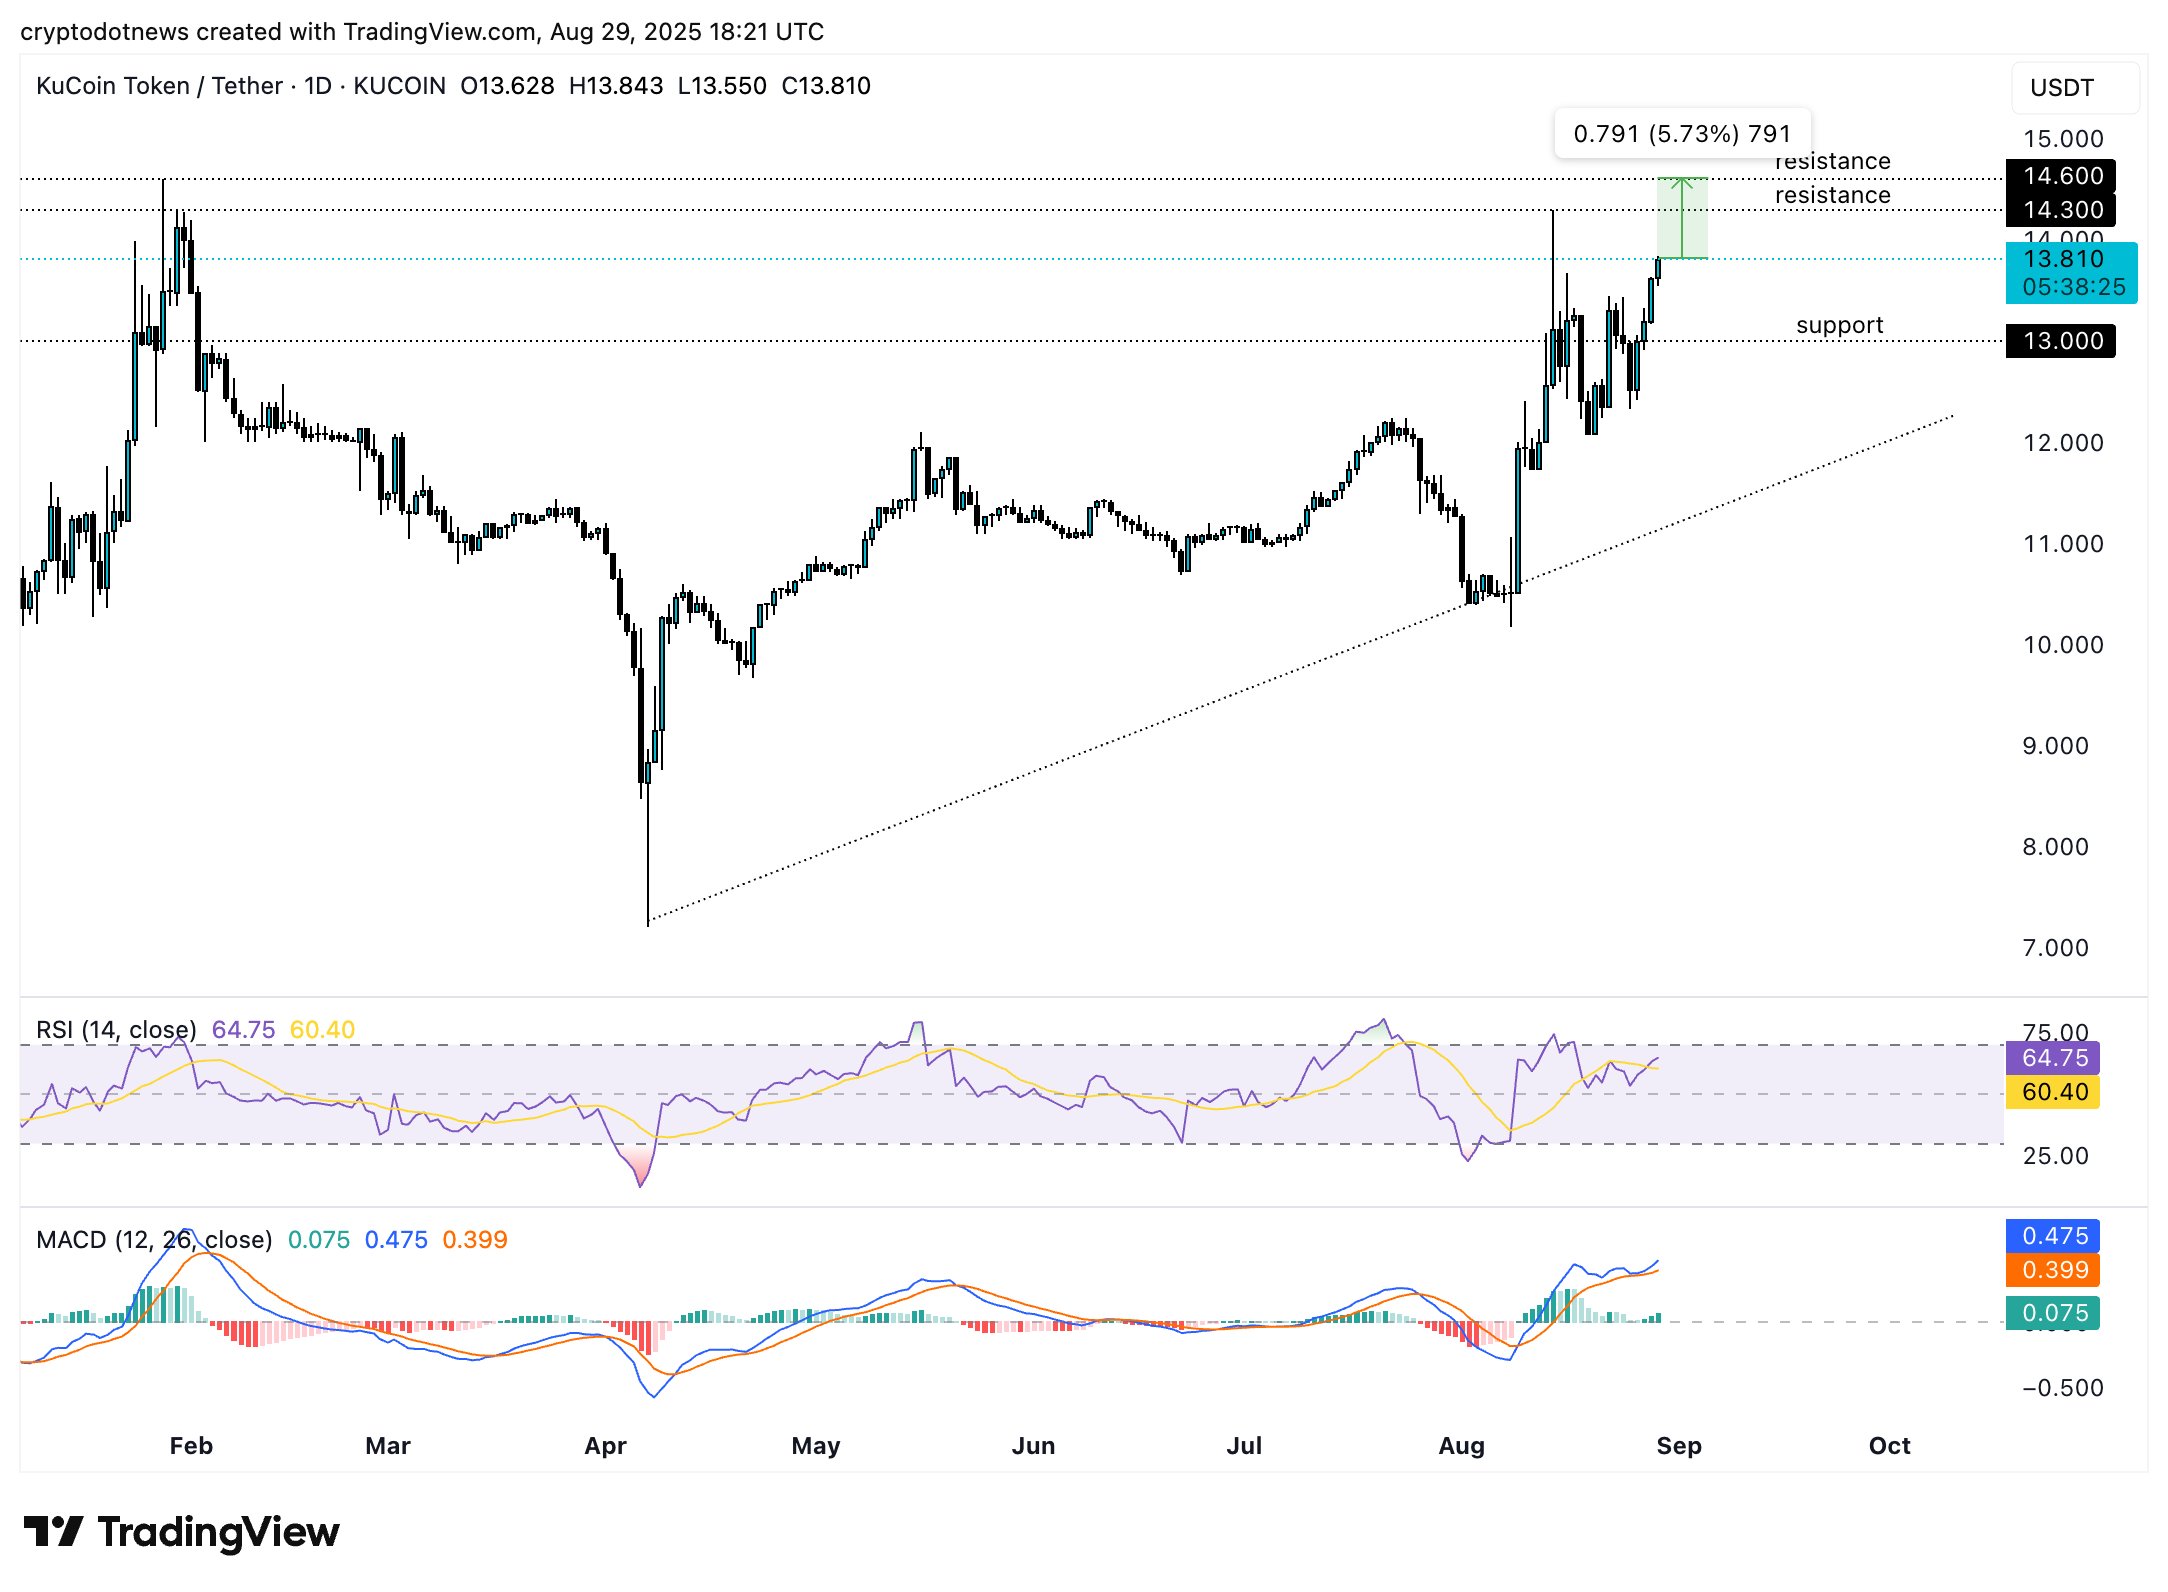Select the RSI (14, close) indicator label
The width and height of the screenshot is (2168, 1592).
[x=115, y=1029]
